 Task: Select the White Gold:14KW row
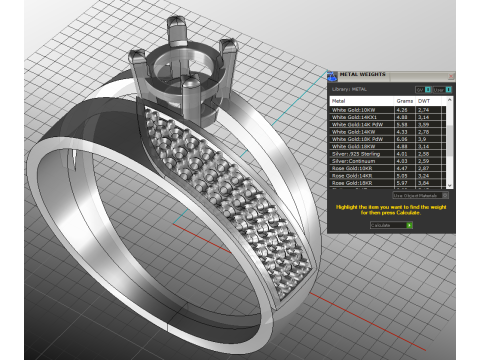point(388,132)
